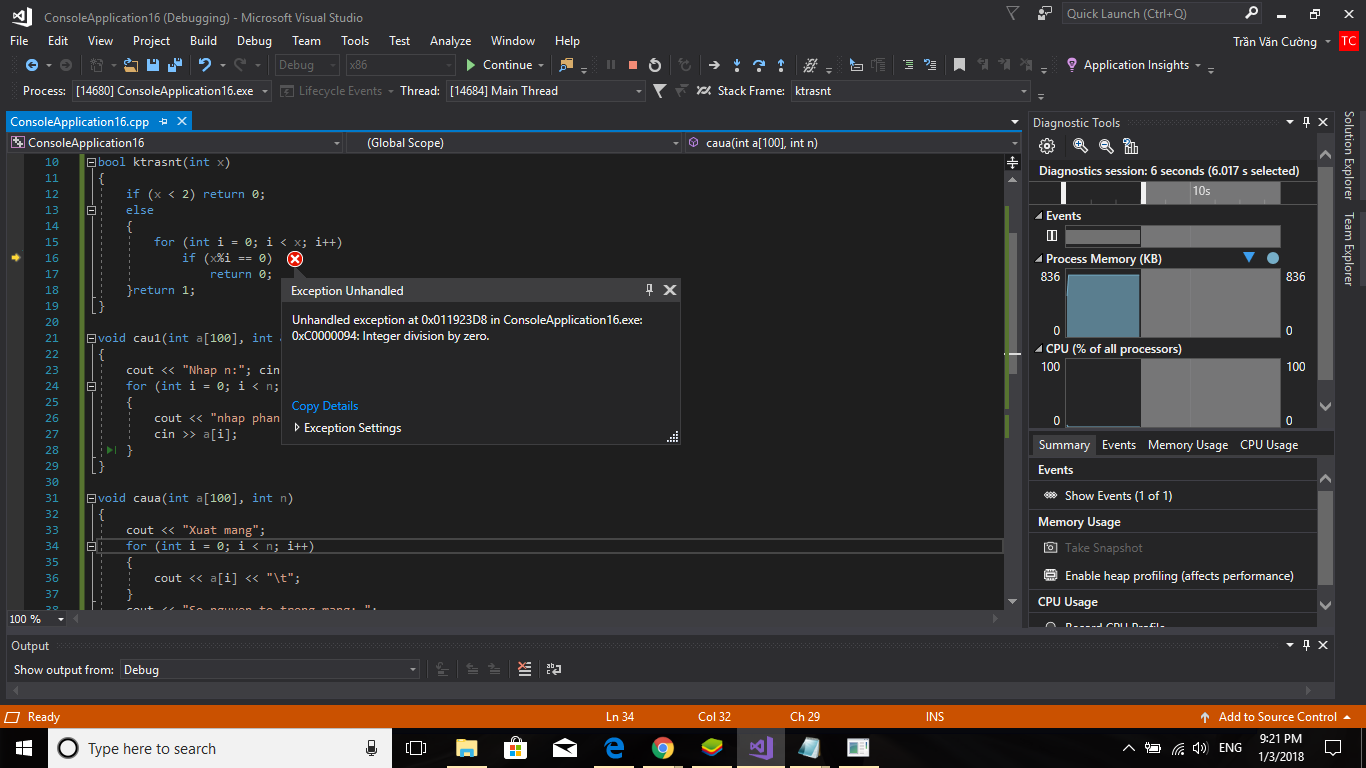Switch to the Memory Usage tab
1366x768 pixels.
(1187, 445)
